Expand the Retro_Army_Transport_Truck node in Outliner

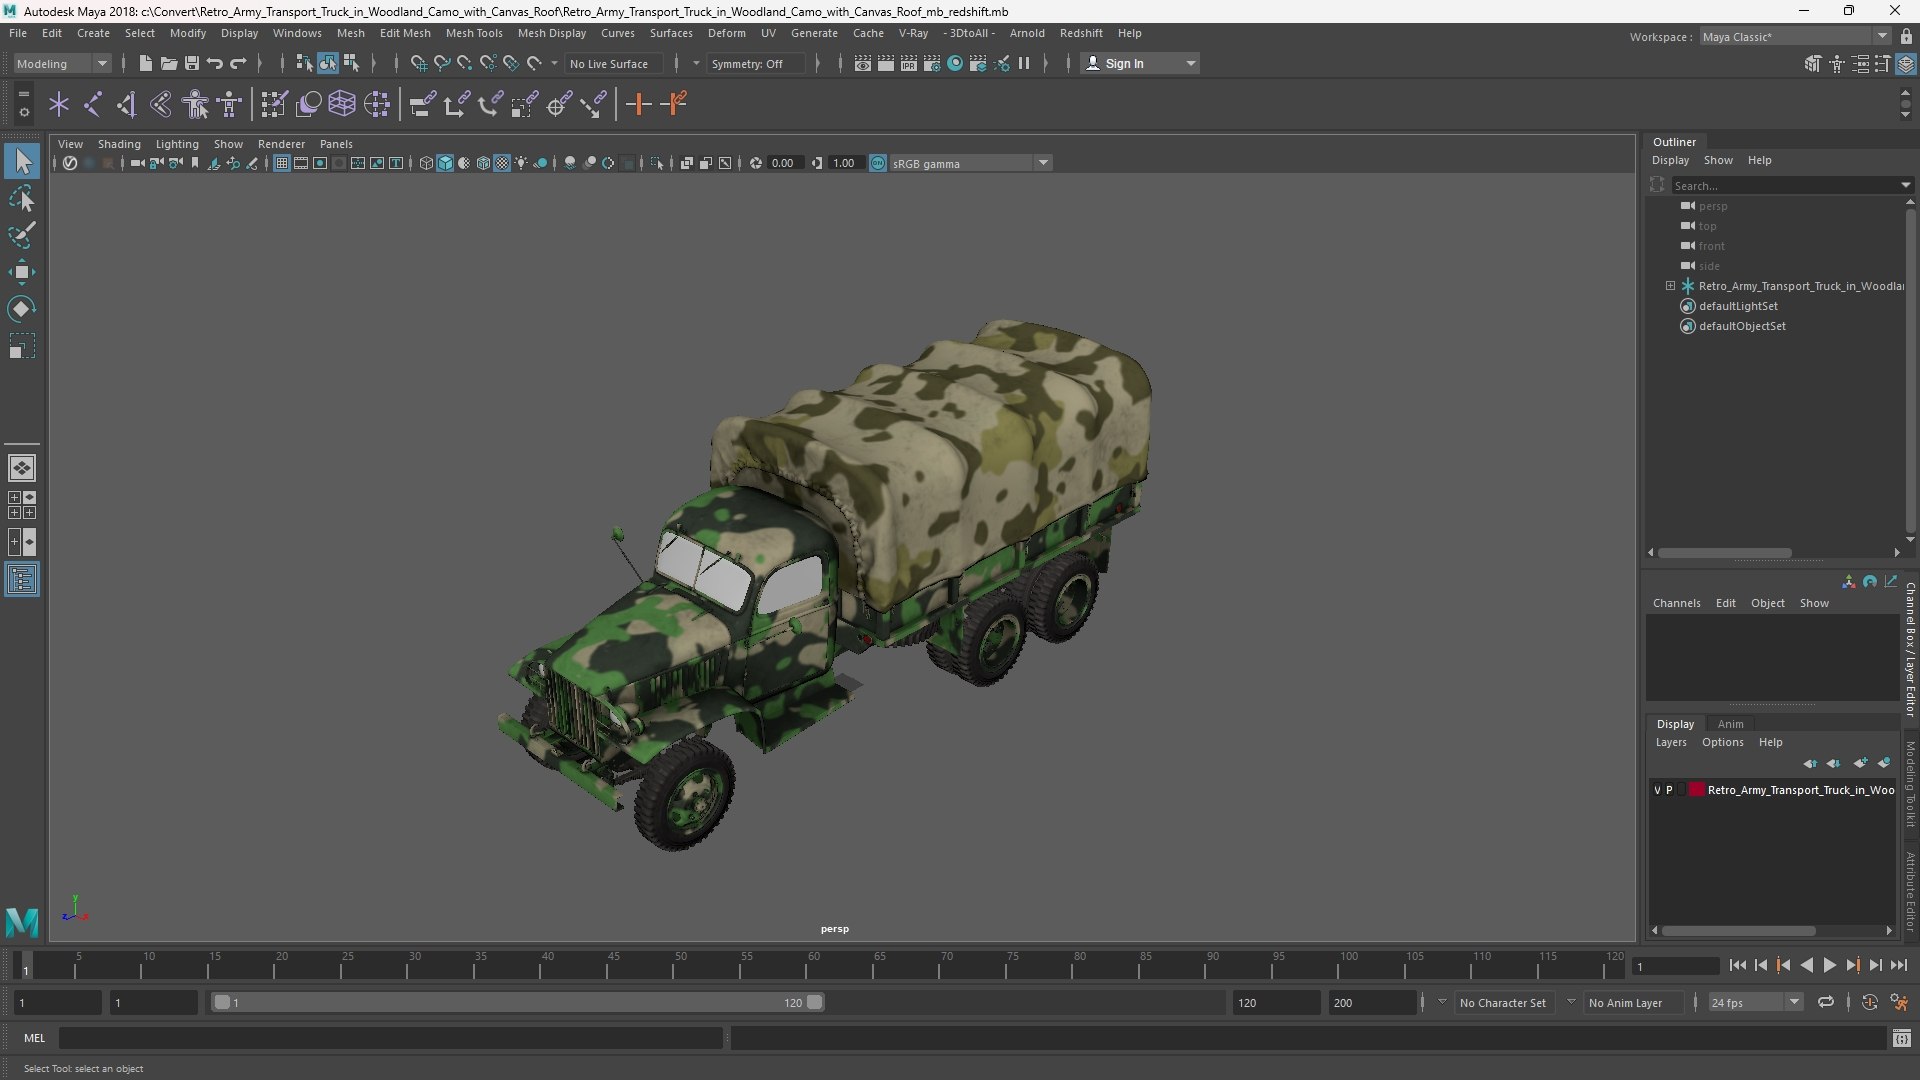pos(1670,286)
